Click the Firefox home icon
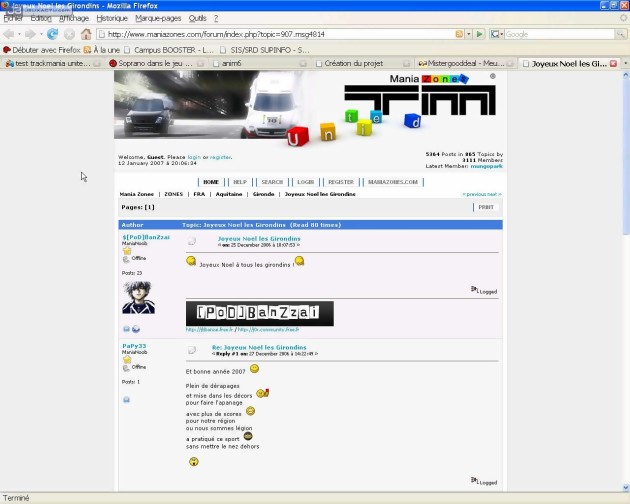The width and height of the screenshot is (630, 504). tap(86, 34)
